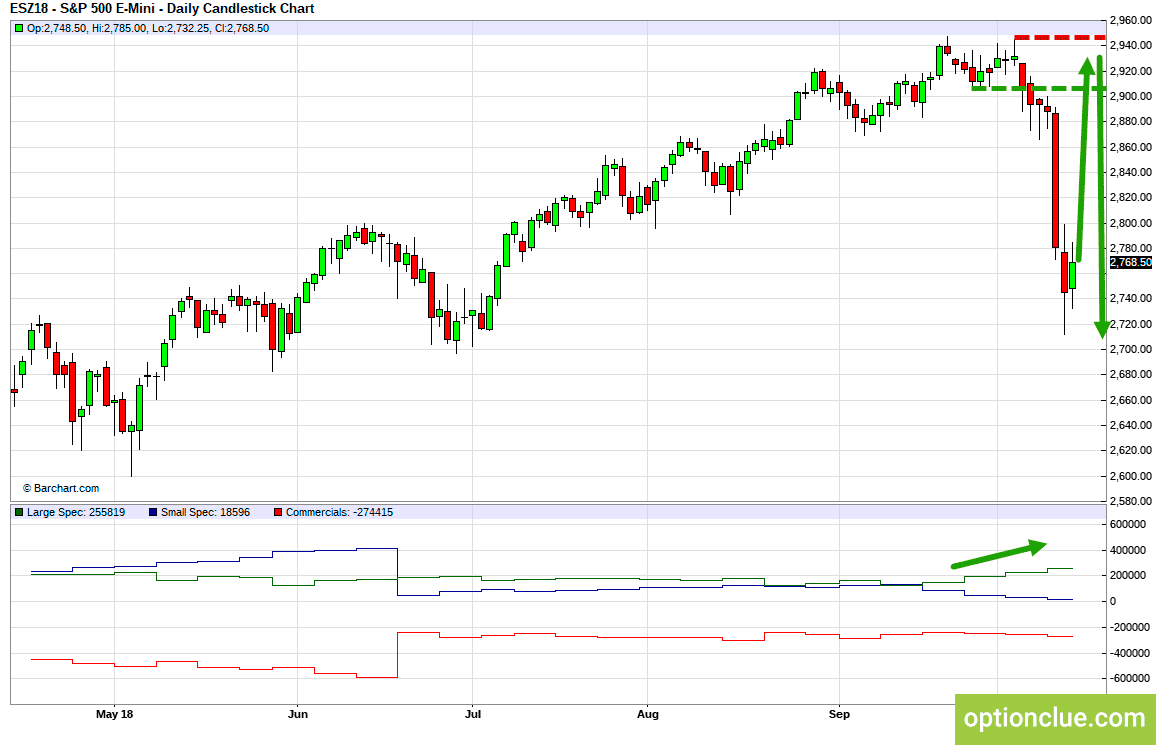Click the Large Spec: 255819 legend label
The width and height of the screenshot is (1156, 745).
point(76,512)
